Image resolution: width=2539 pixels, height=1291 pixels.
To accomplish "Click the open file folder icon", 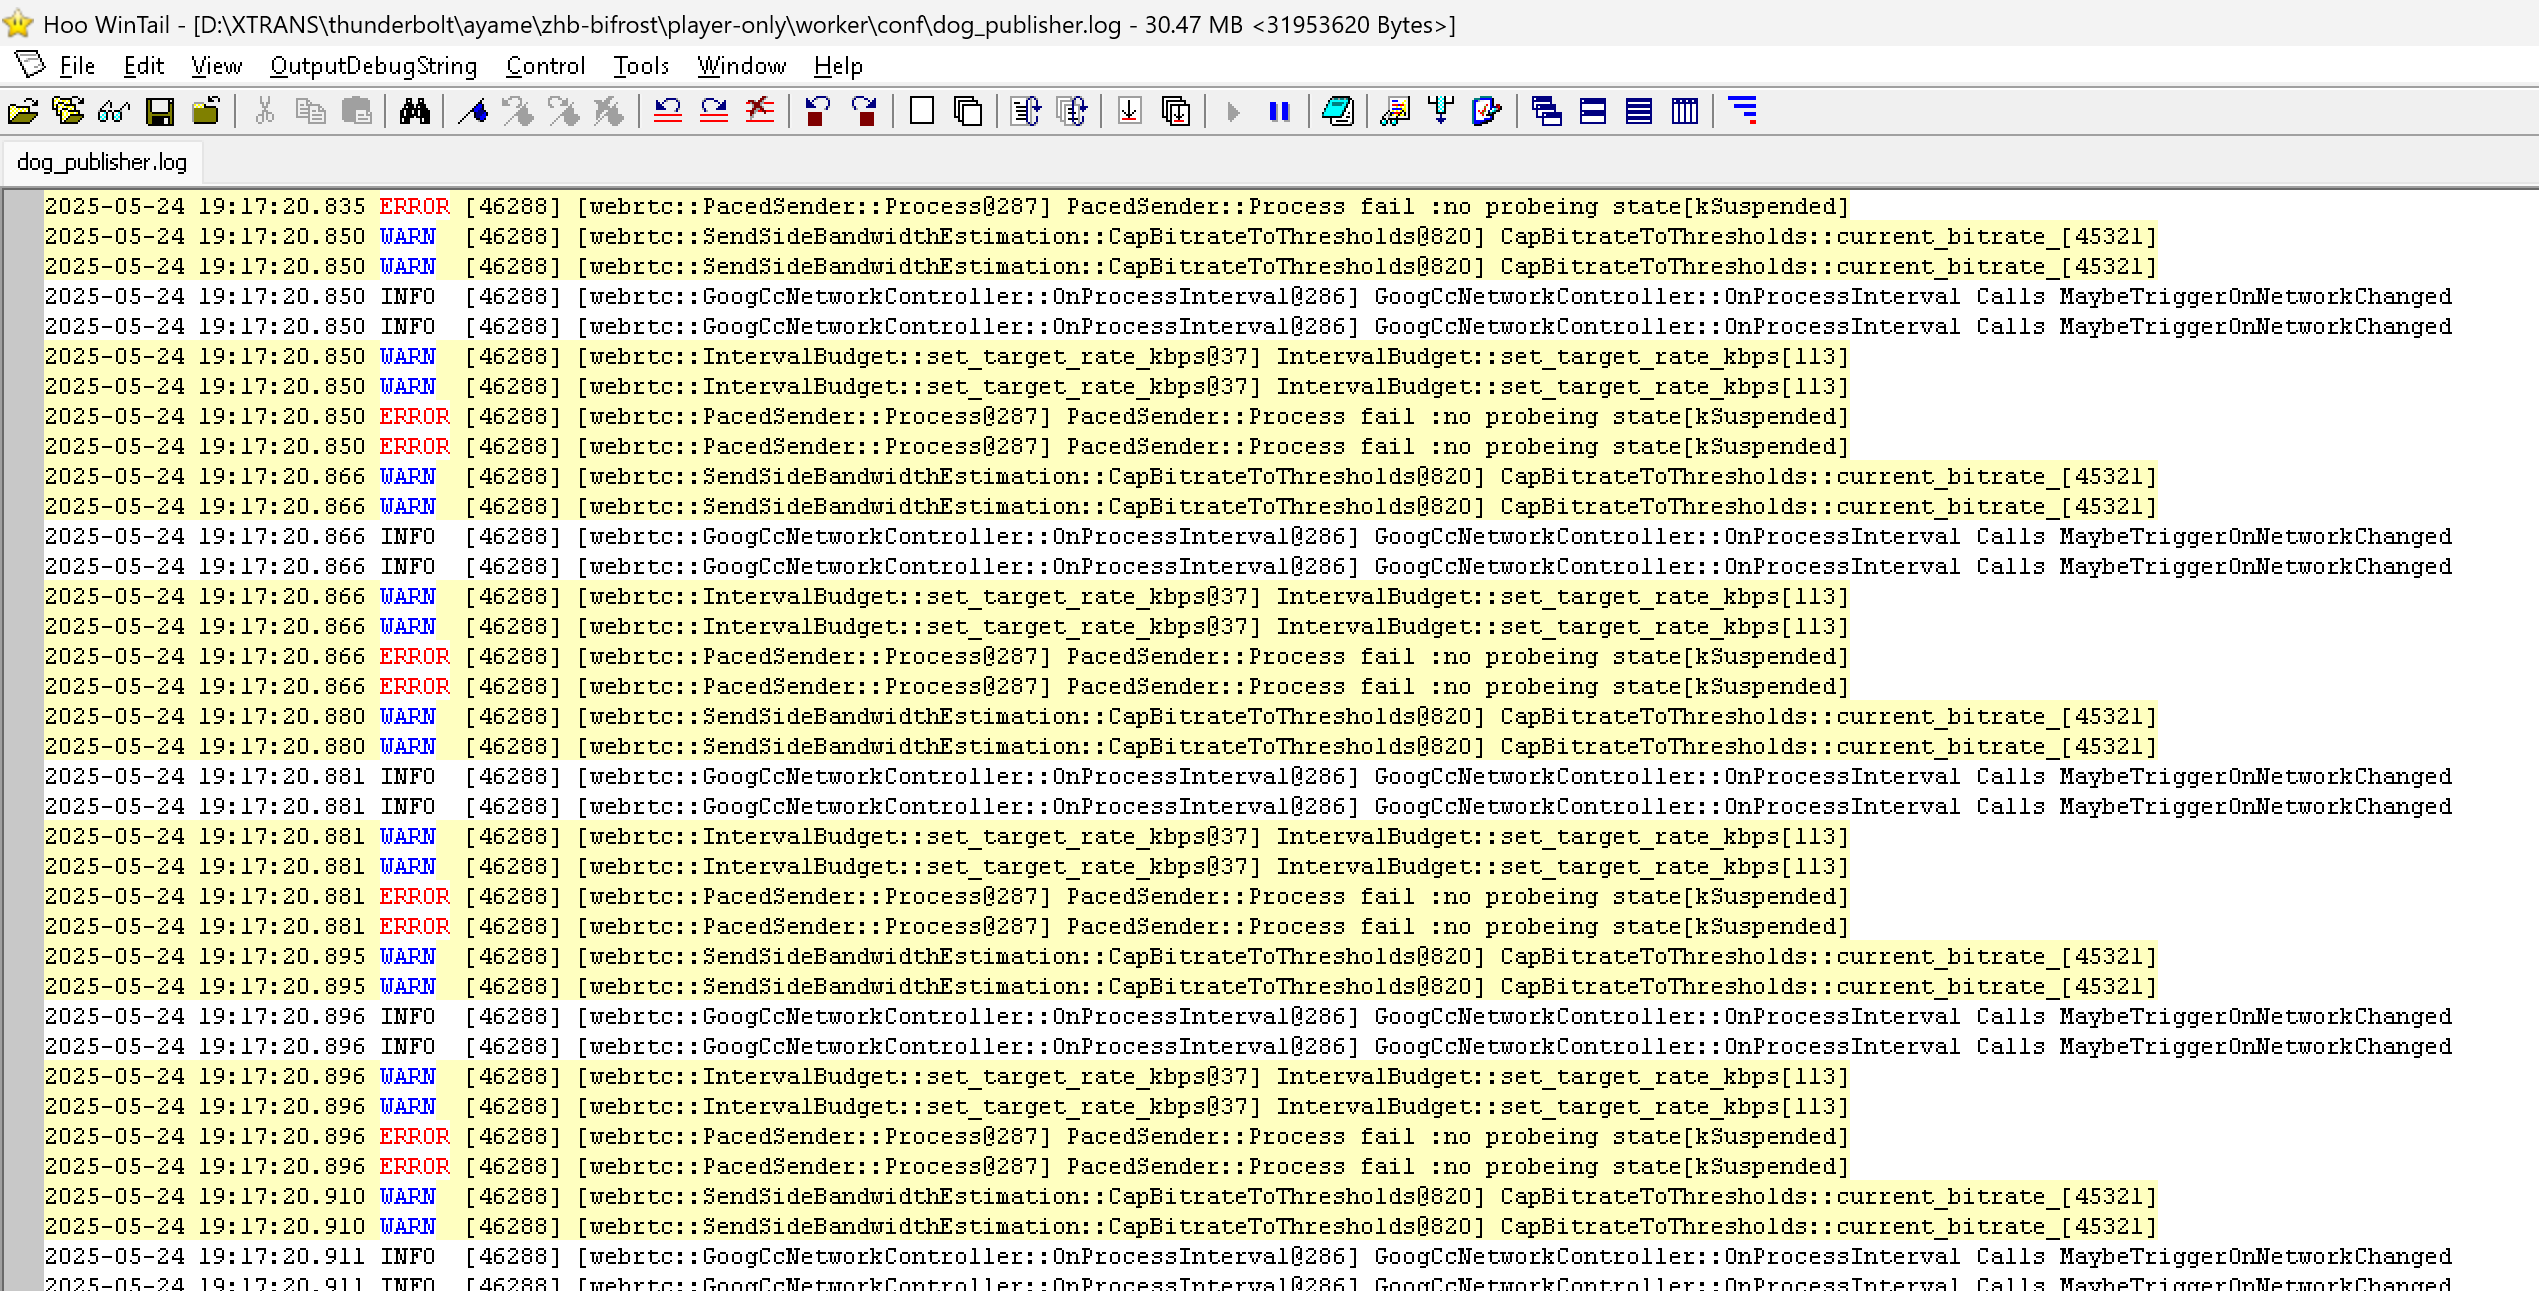I will coord(23,111).
